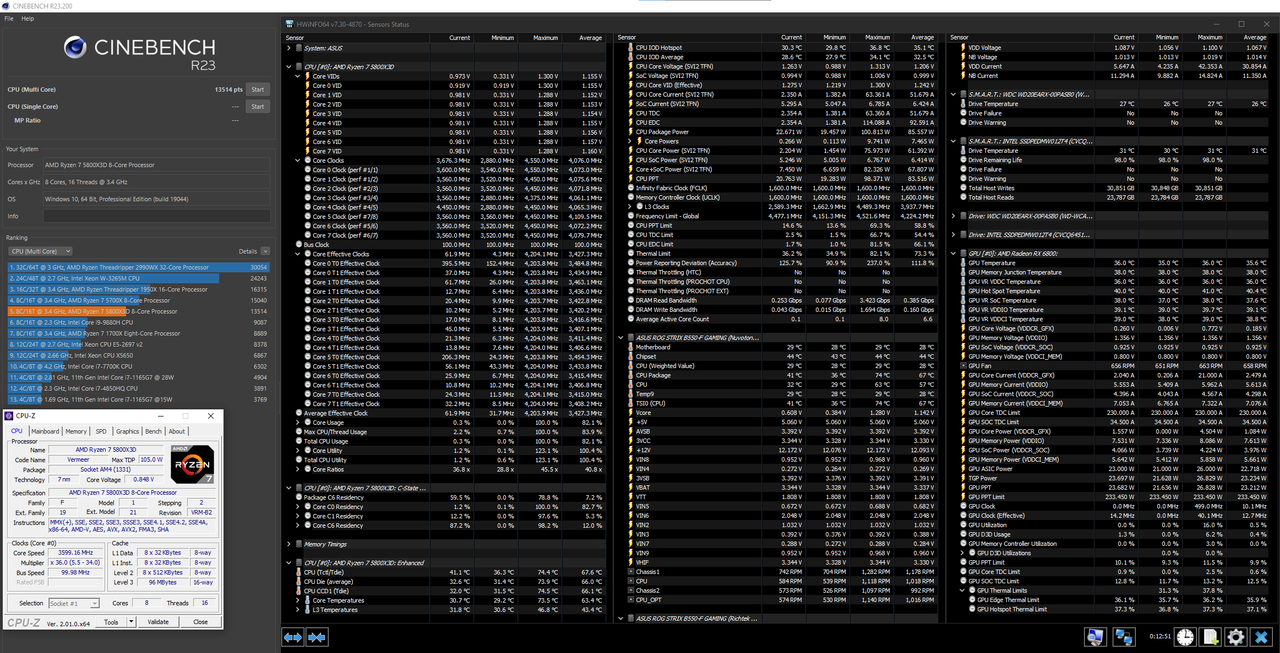Screen dimensions: 1280x653
Task: Close sensors with the blue X icon
Action: 1261,637
